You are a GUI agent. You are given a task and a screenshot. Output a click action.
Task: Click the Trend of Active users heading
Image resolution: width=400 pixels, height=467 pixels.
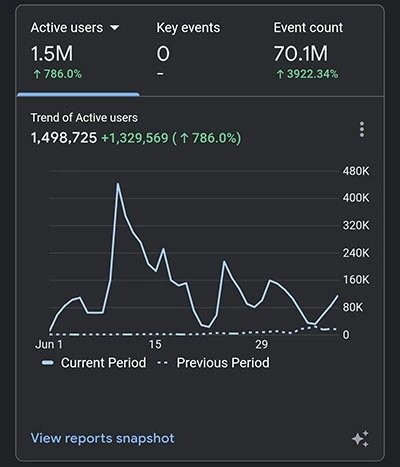click(84, 118)
